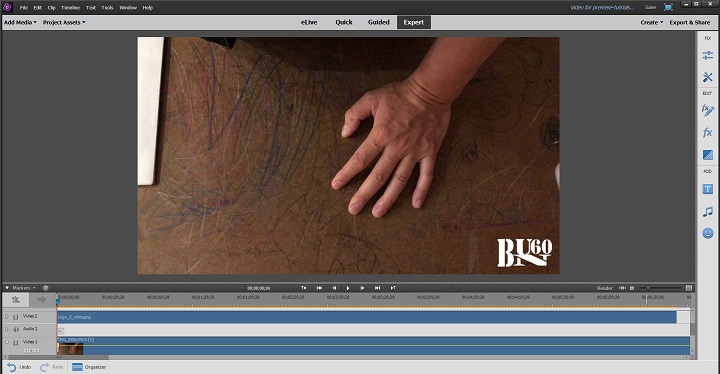
Task: Open the File menu
Action: [23, 8]
